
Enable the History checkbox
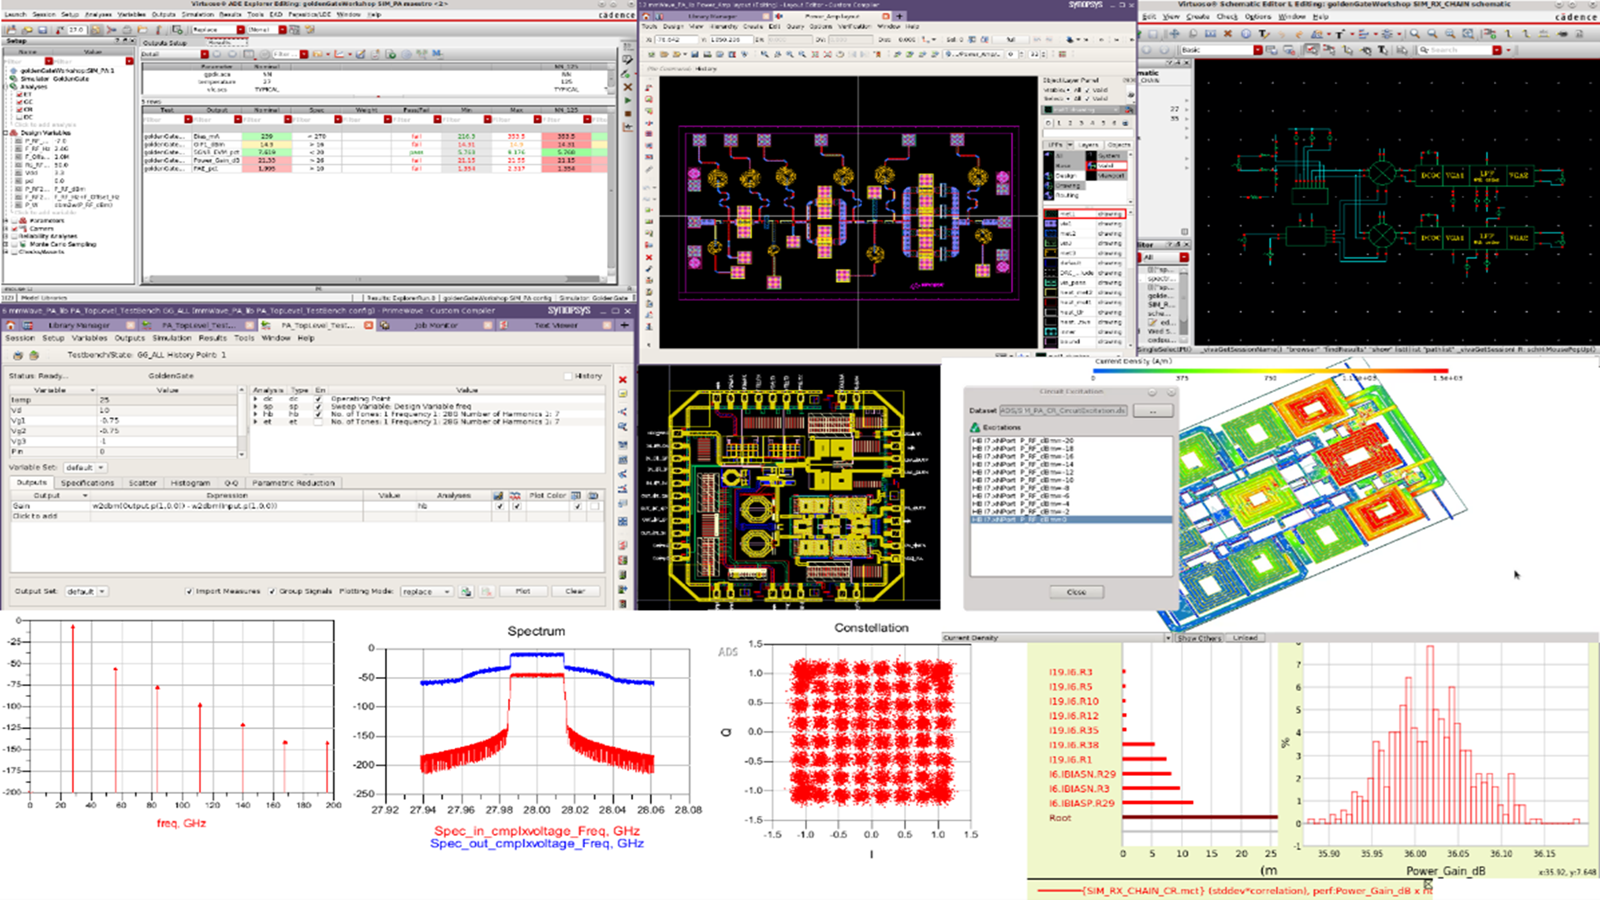pyautogui.click(x=568, y=376)
